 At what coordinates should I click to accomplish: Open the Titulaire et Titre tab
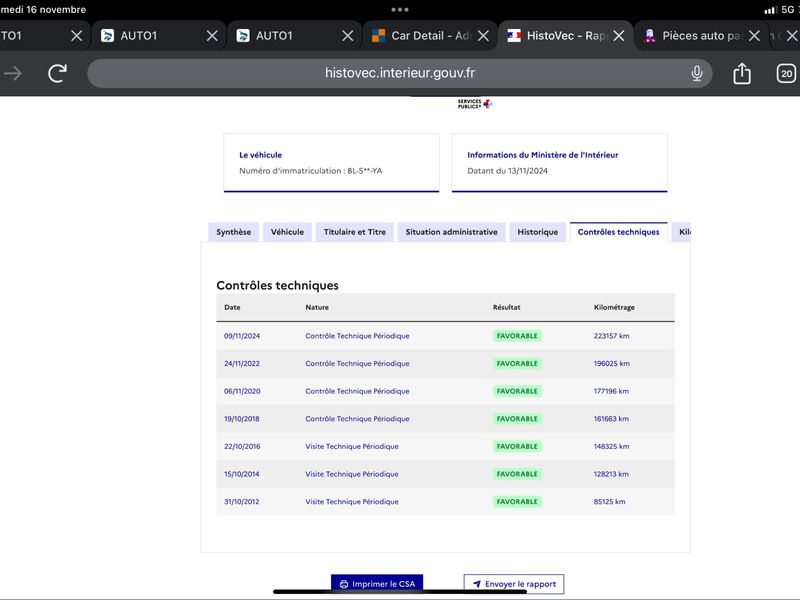(x=355, y=232)
